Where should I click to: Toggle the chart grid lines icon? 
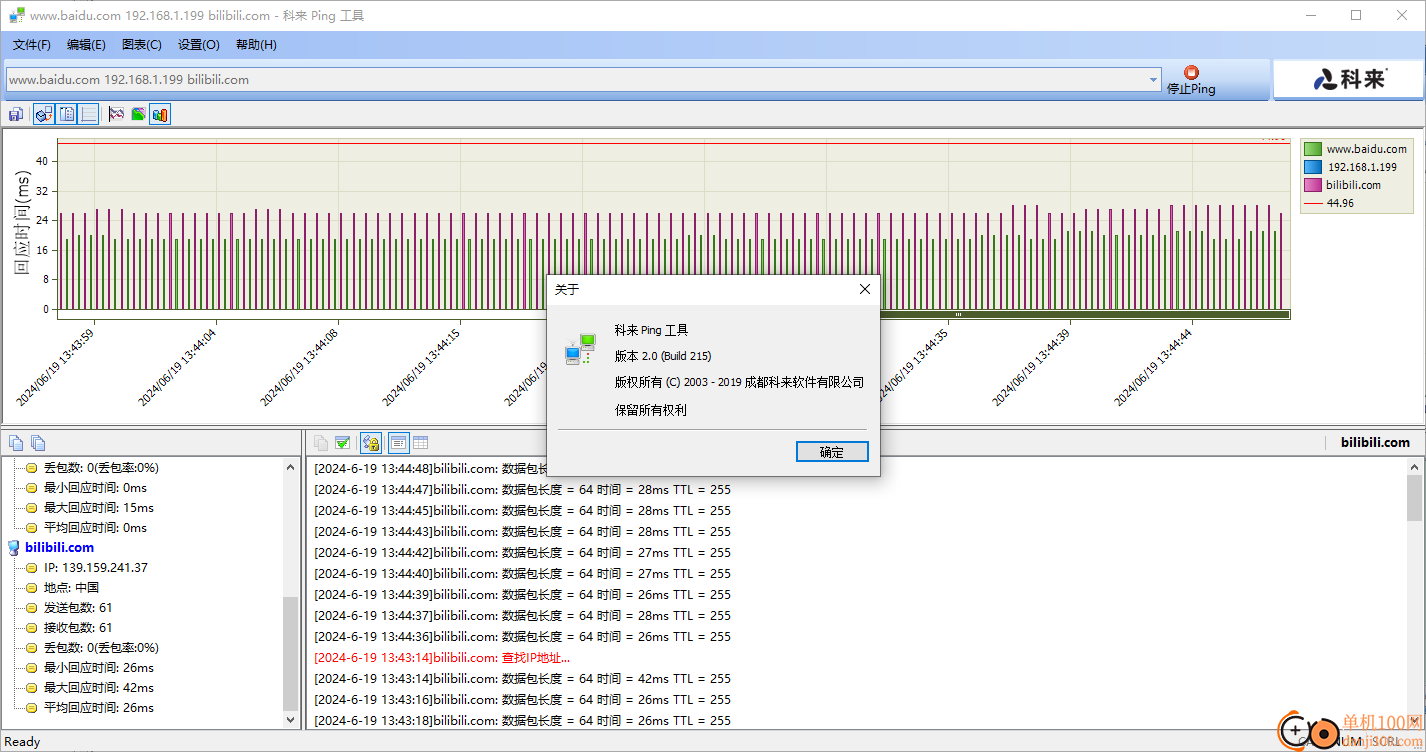(89, 114)
